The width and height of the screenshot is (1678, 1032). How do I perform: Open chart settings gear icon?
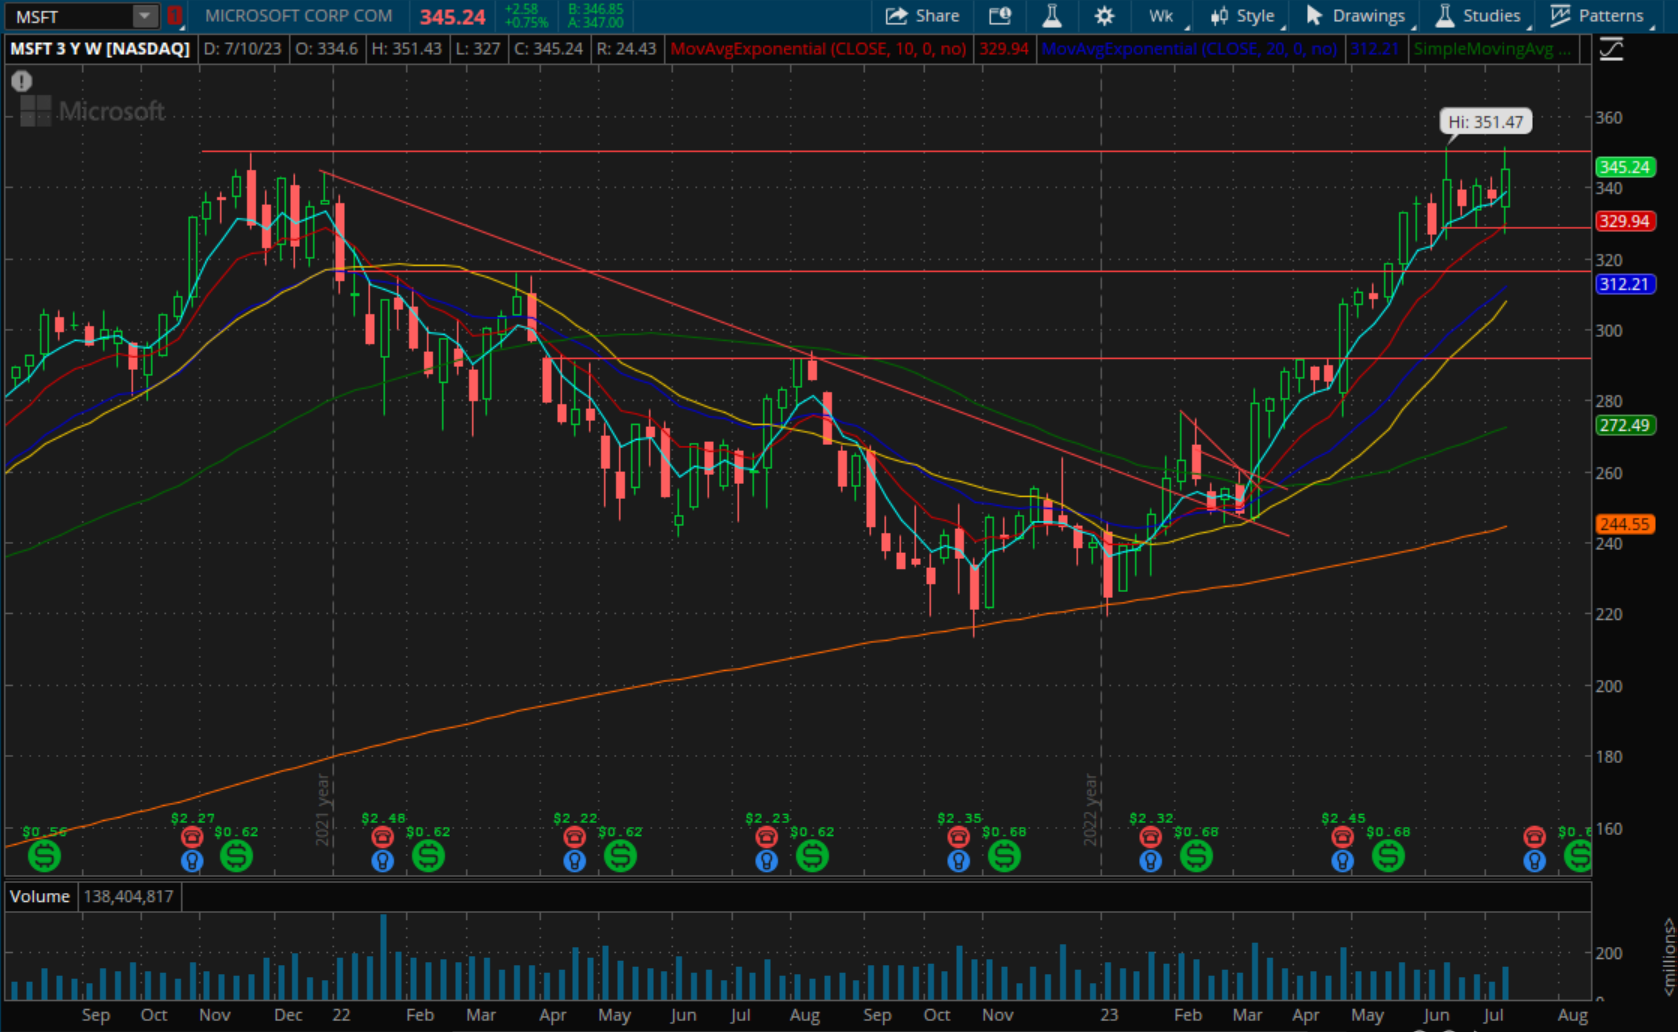pyautogui.click(x=1104, y=16)
